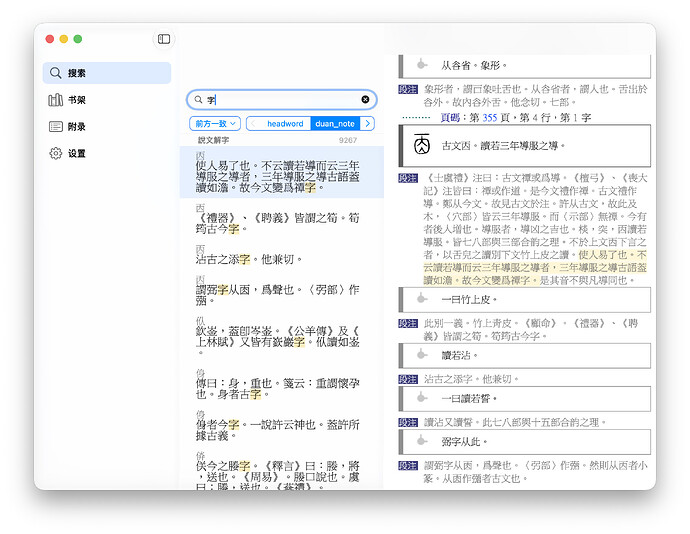Open result 侚者今字。一說許云神也
The image size is (690, 534).
282,426
